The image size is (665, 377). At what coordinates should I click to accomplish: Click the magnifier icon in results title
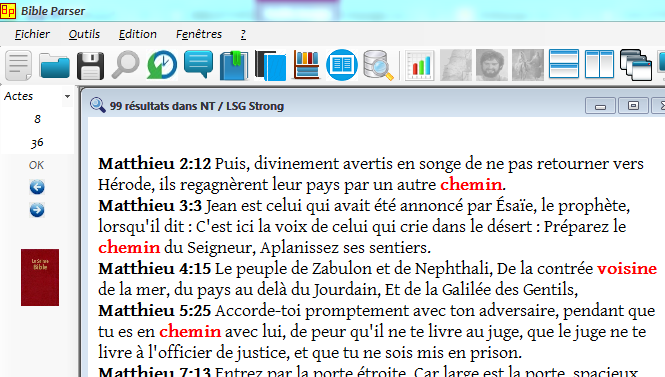point(98,105)
